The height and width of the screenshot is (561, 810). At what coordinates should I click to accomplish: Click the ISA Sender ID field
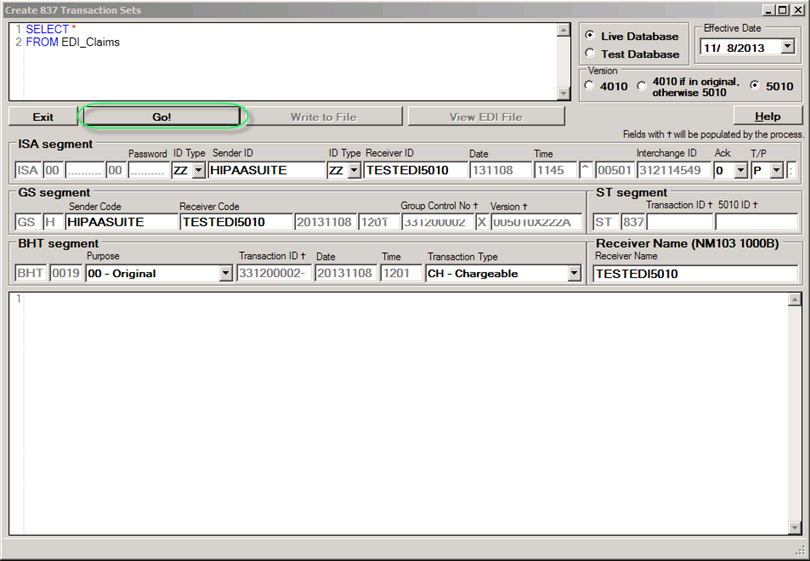(265, 171)
